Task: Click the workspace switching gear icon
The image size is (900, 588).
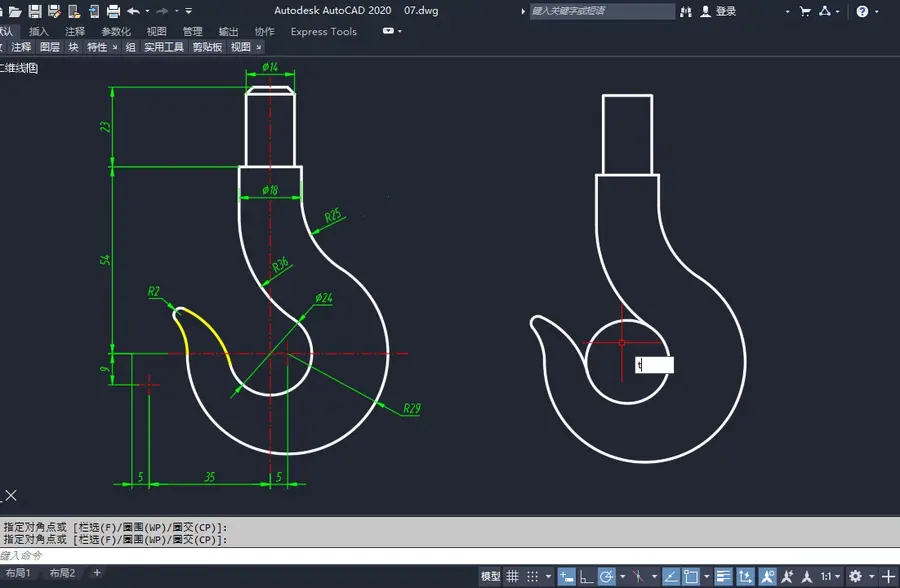Action: [x=855, y=576]
